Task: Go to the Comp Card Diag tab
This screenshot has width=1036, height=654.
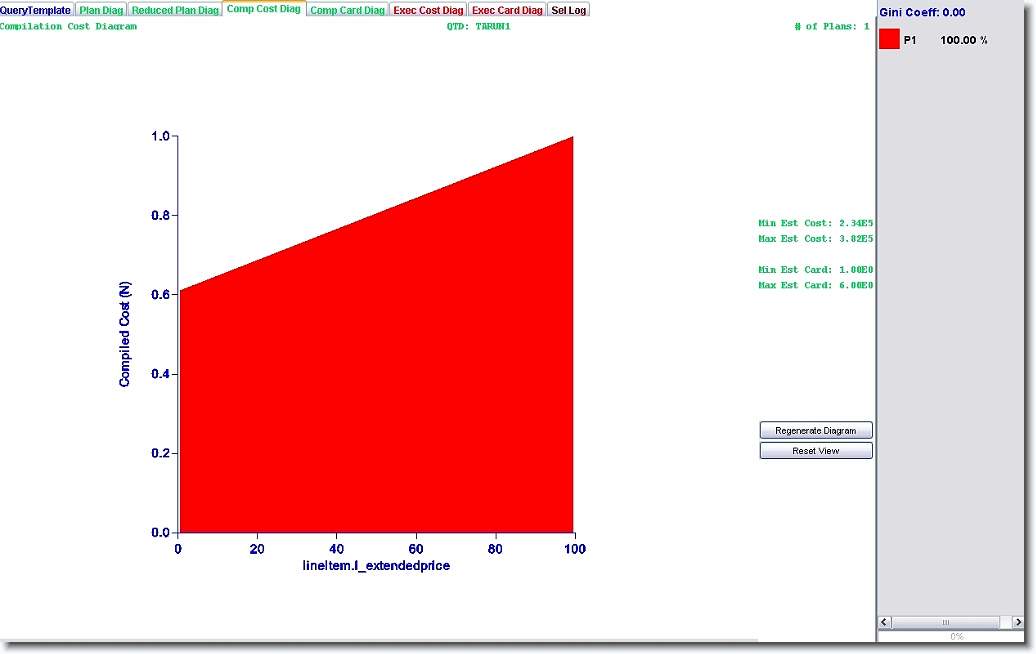Action: 347,10
